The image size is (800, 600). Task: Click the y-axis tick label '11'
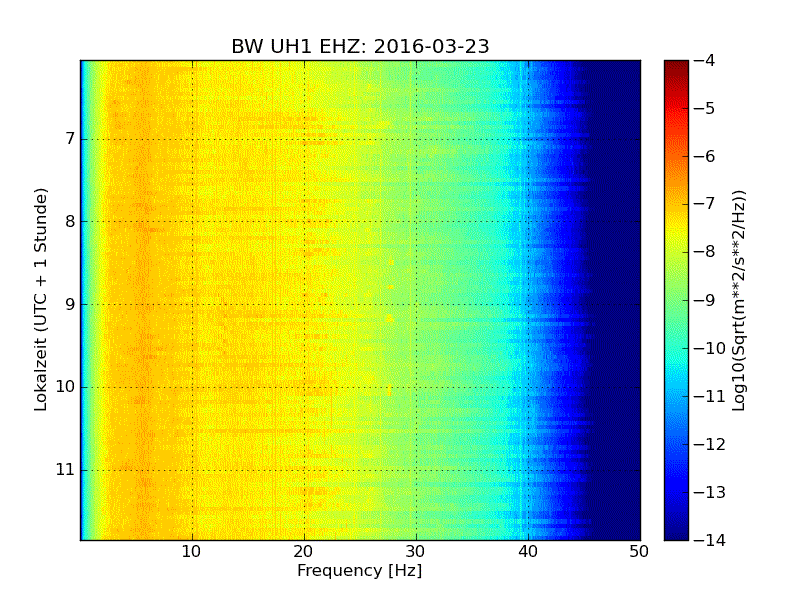pyautogui.click(x=65, y=470)
